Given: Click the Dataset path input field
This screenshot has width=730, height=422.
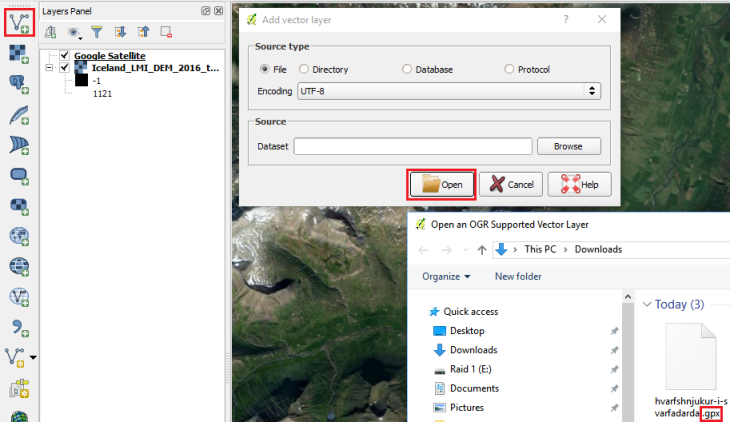Looking at the screenshot, I should pos(412,146).
